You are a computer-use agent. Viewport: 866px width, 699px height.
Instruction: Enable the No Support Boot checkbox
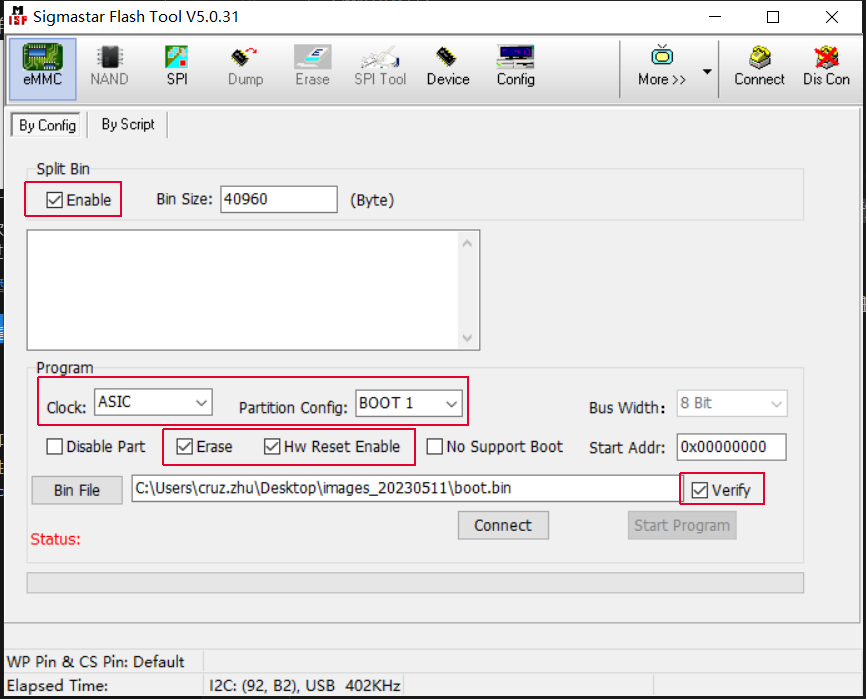(x=435, y=446)
